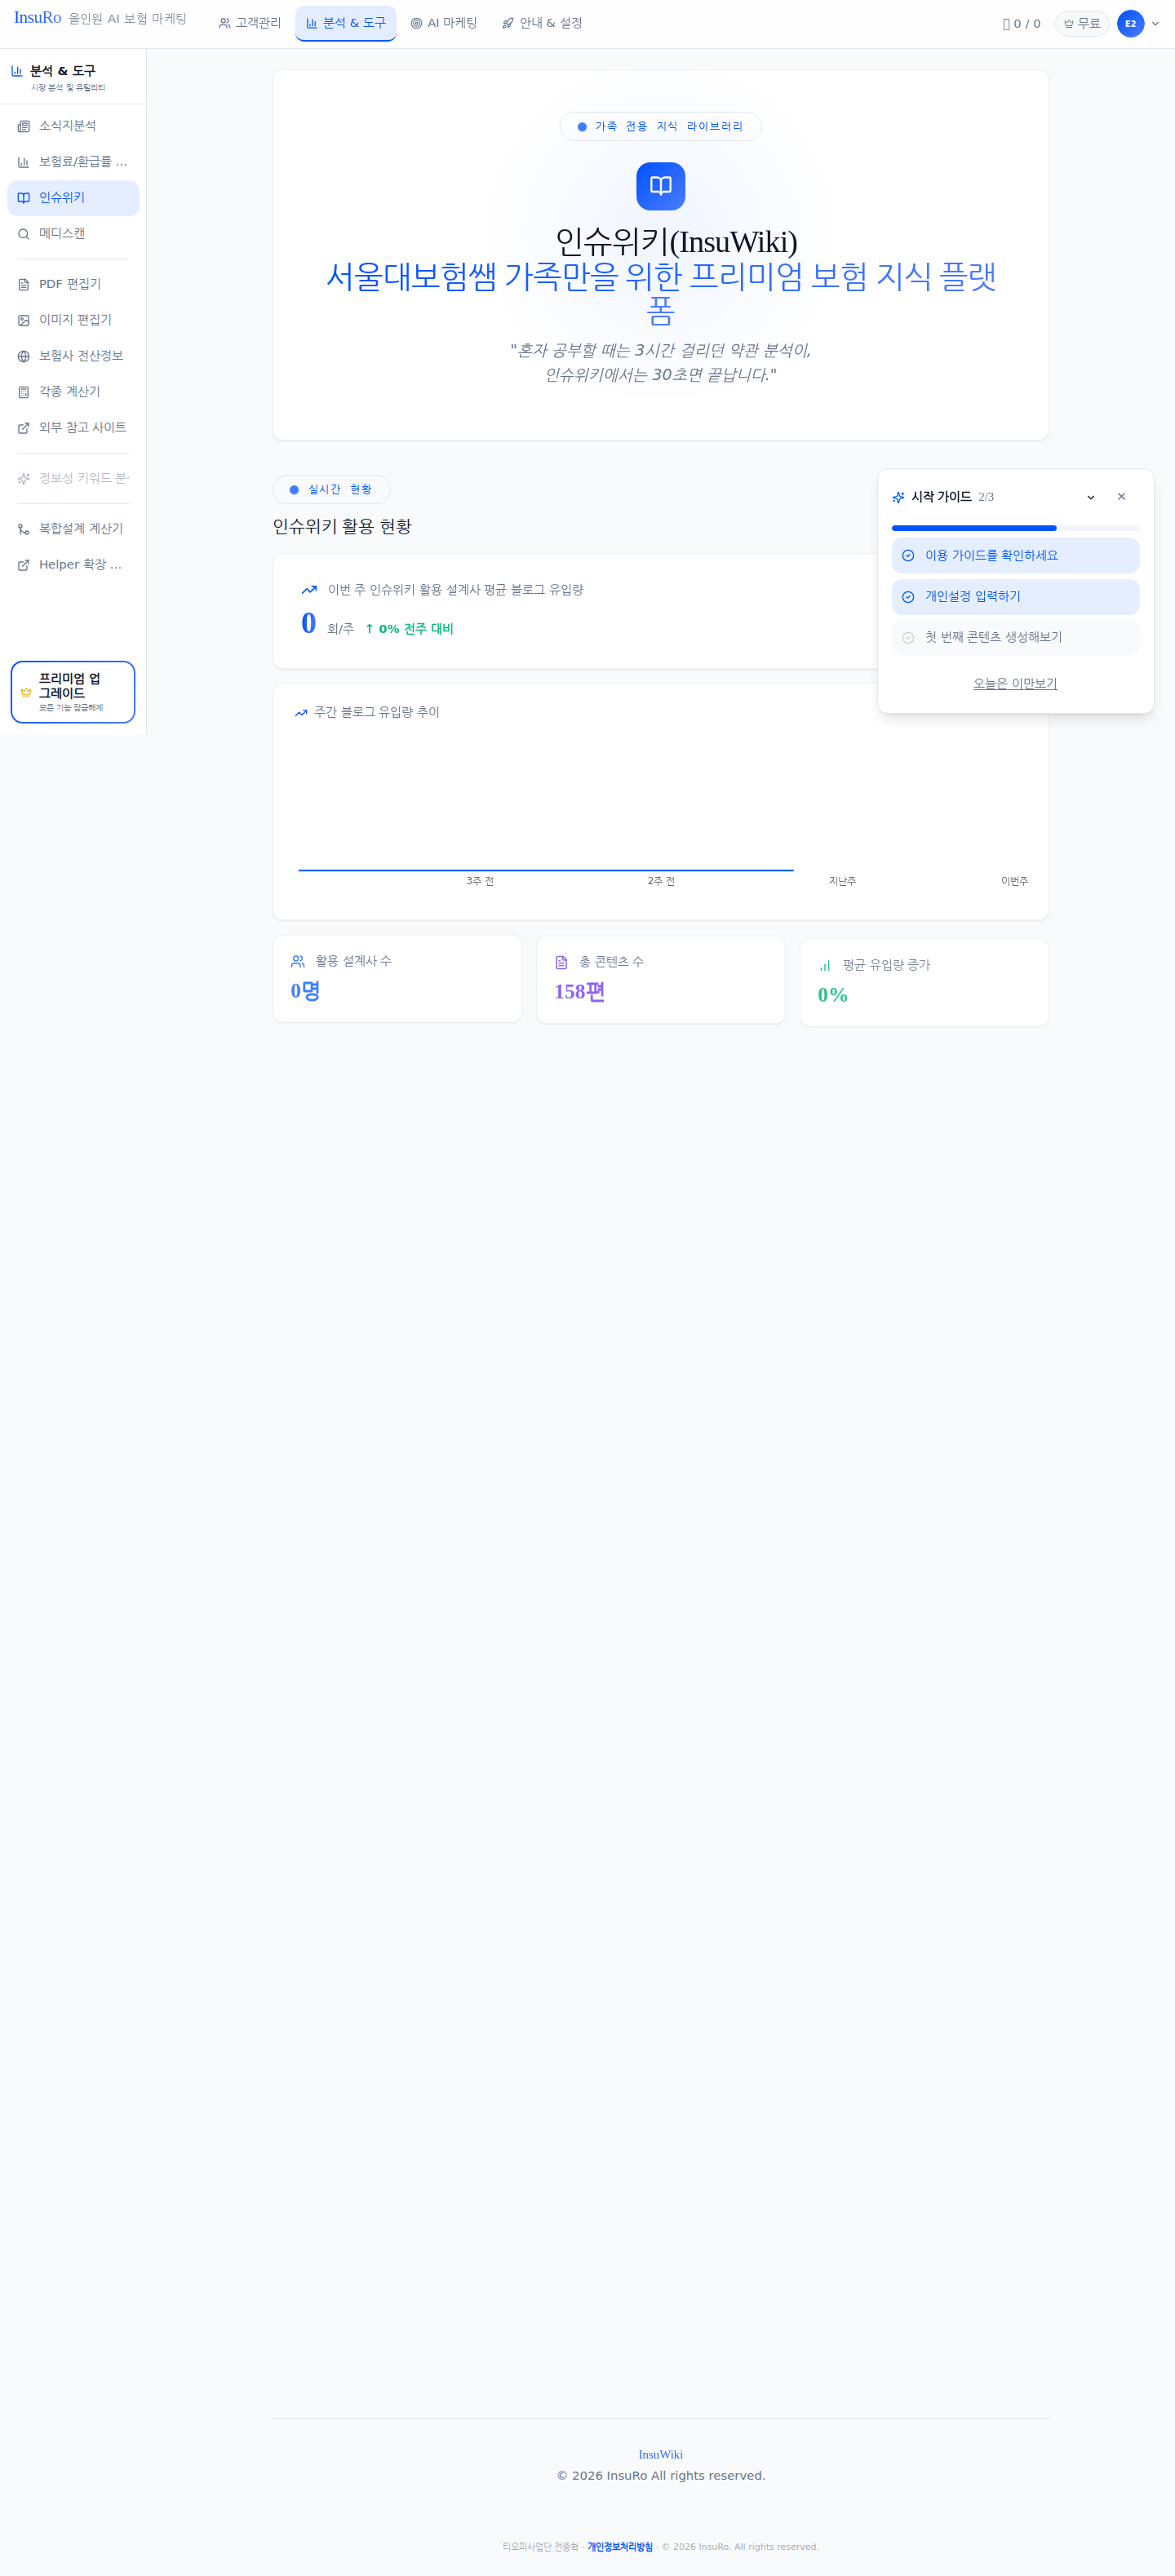Open the E2 account dropdown chevron

click(x=1155, y=24)
